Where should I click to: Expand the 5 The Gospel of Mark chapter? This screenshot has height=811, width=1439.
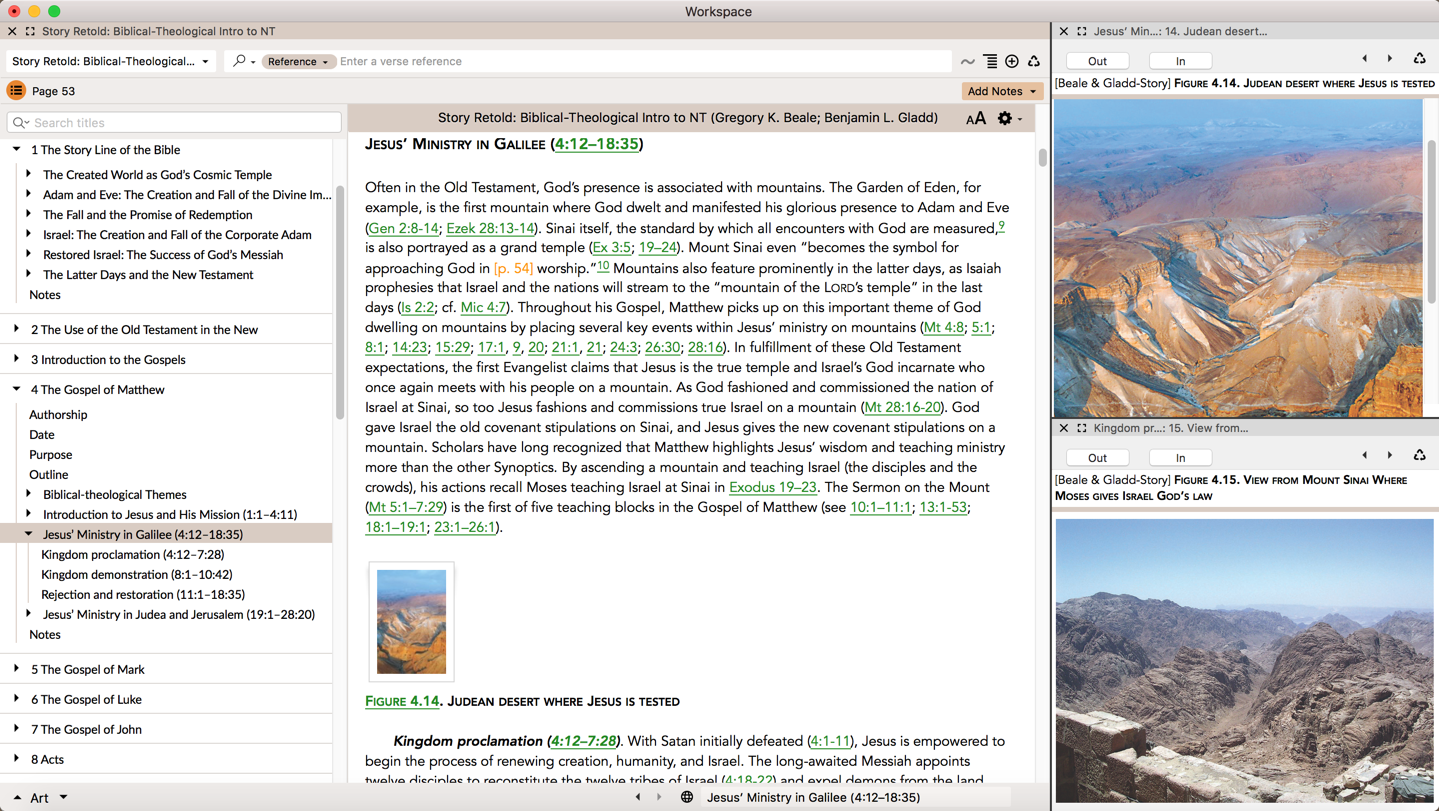[x=16, y=669]
